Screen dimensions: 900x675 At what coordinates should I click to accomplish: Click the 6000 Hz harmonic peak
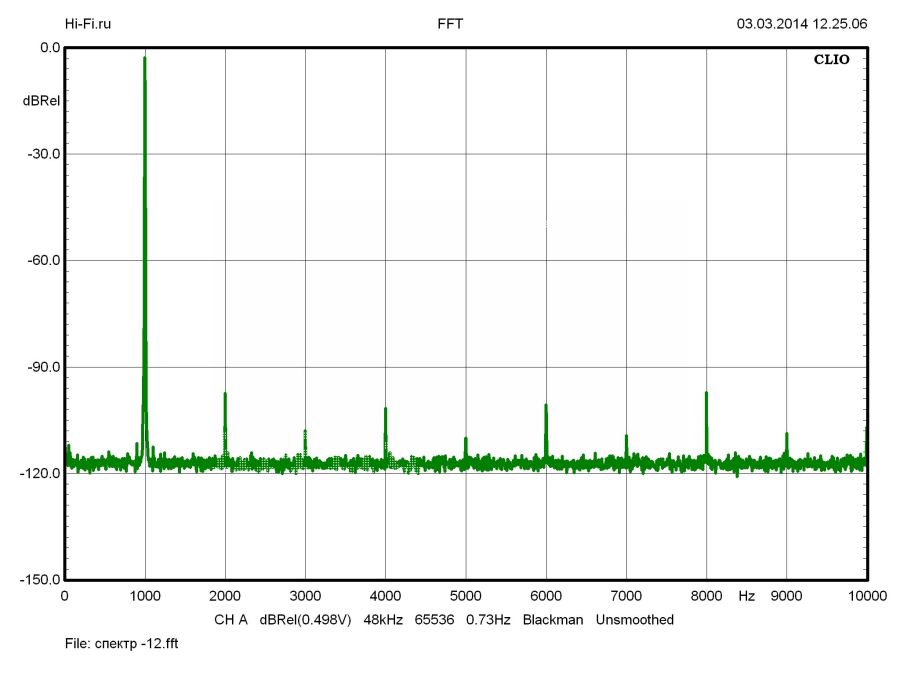click(x=546, y=407)
